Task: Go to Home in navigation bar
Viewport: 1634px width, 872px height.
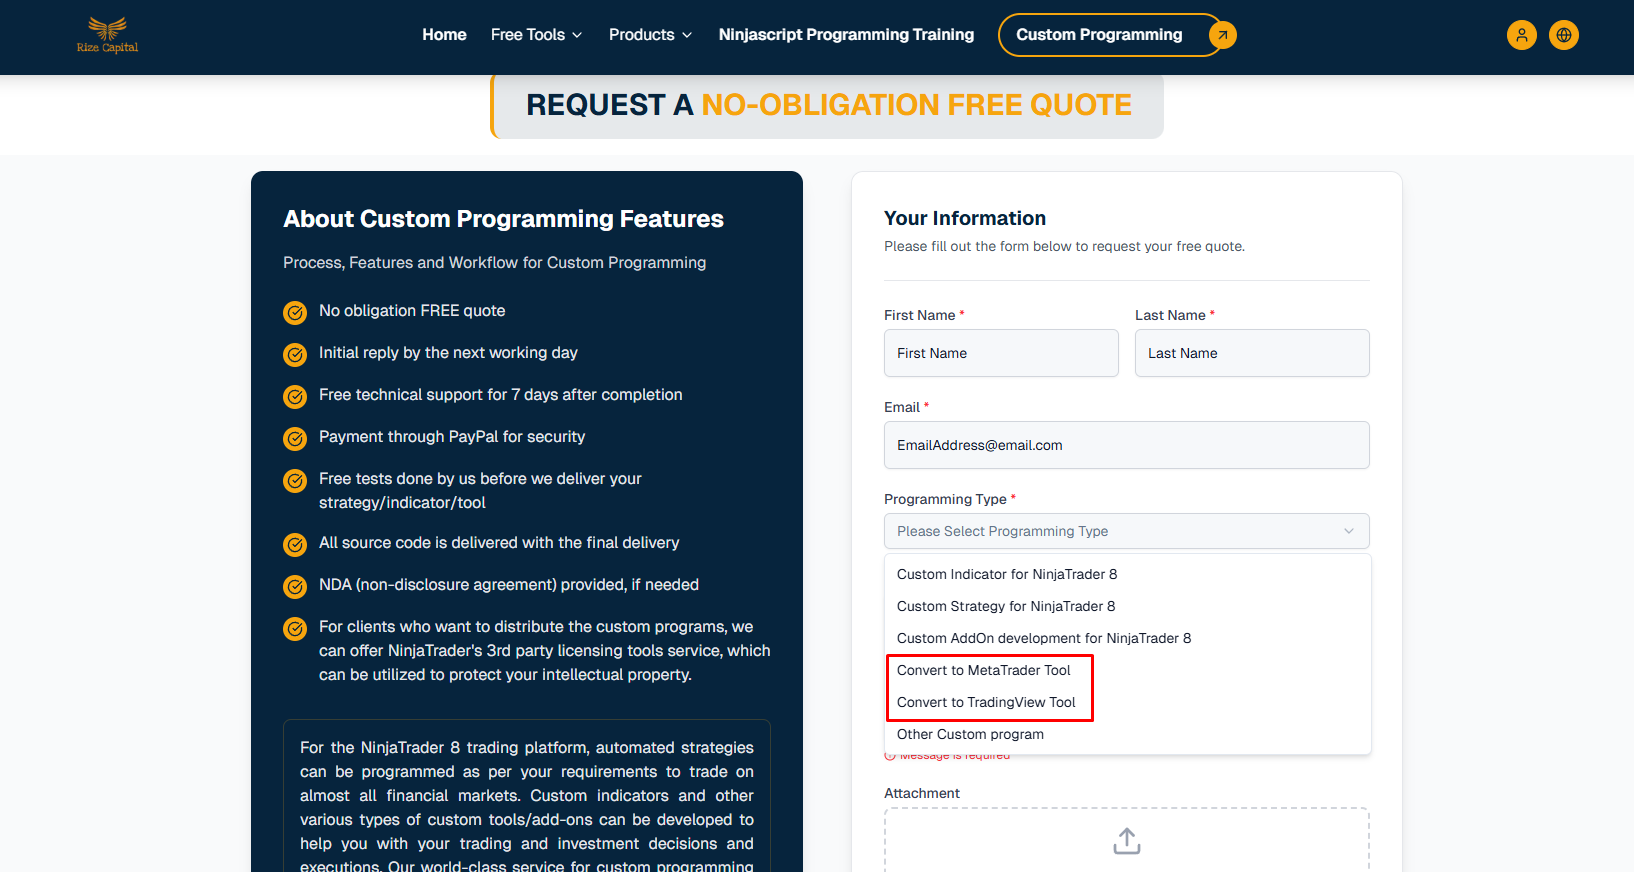Action: click(x=444, y=35)
